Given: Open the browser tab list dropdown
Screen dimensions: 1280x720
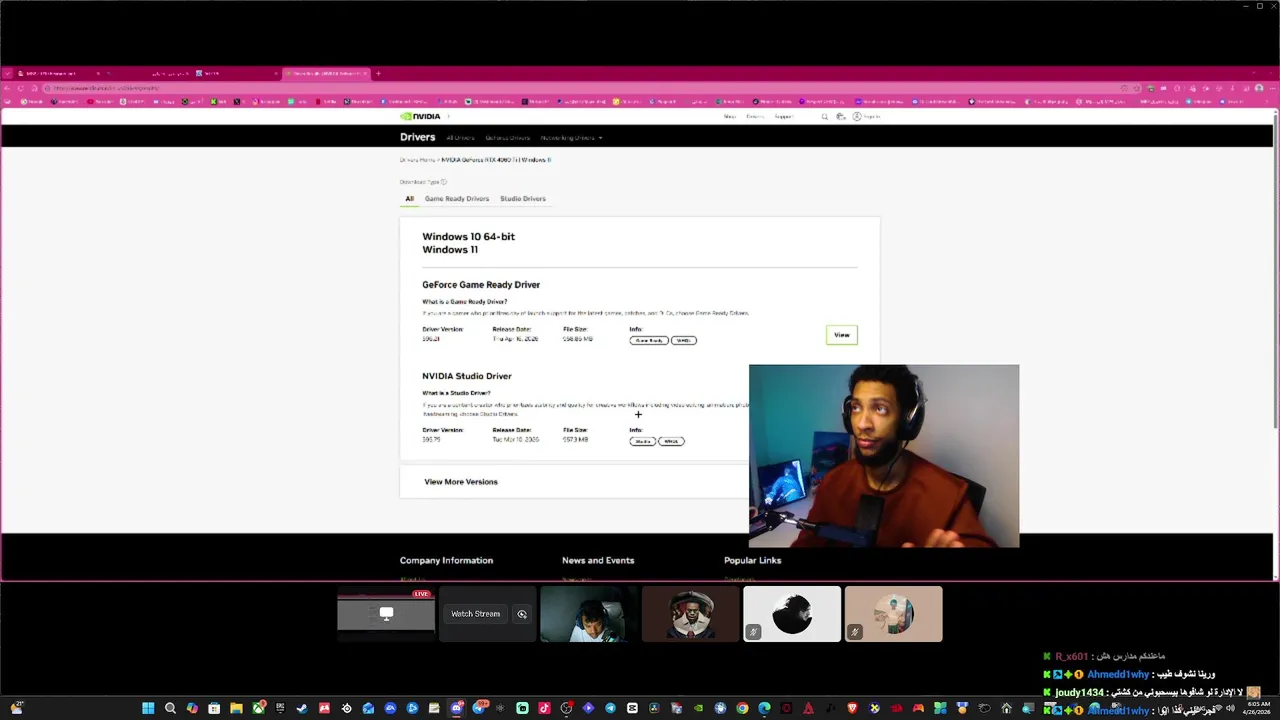Looking at the screenshot, I should (x=7, y=73).
